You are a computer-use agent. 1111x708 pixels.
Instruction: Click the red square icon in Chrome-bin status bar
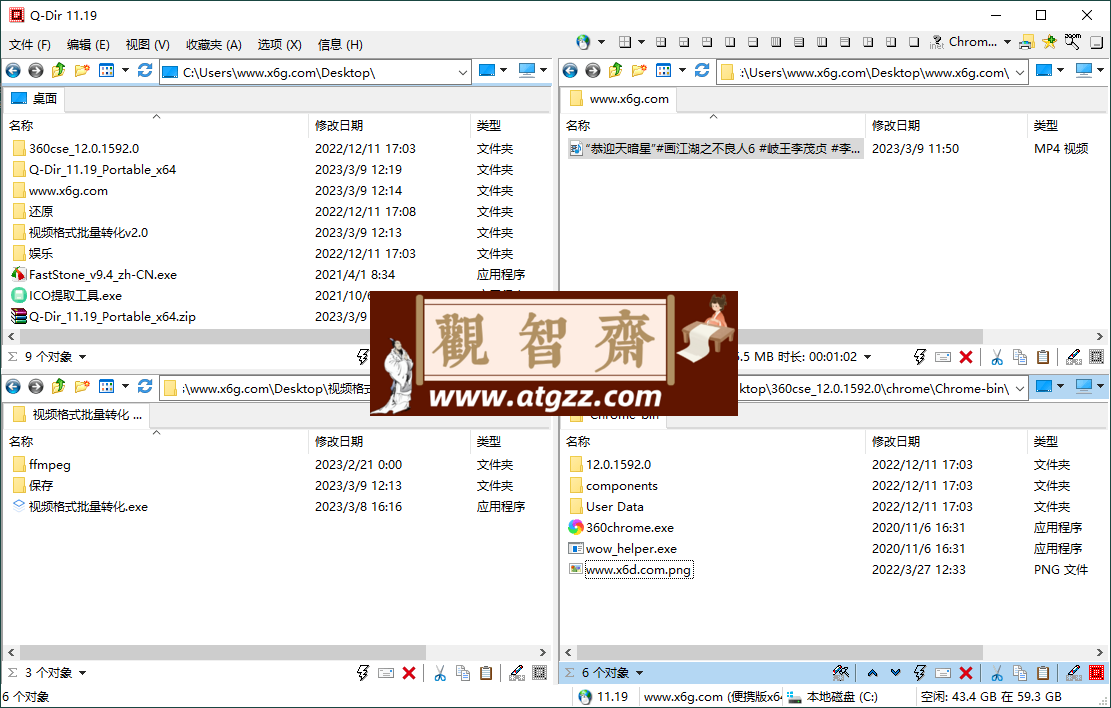[1096, 673]
